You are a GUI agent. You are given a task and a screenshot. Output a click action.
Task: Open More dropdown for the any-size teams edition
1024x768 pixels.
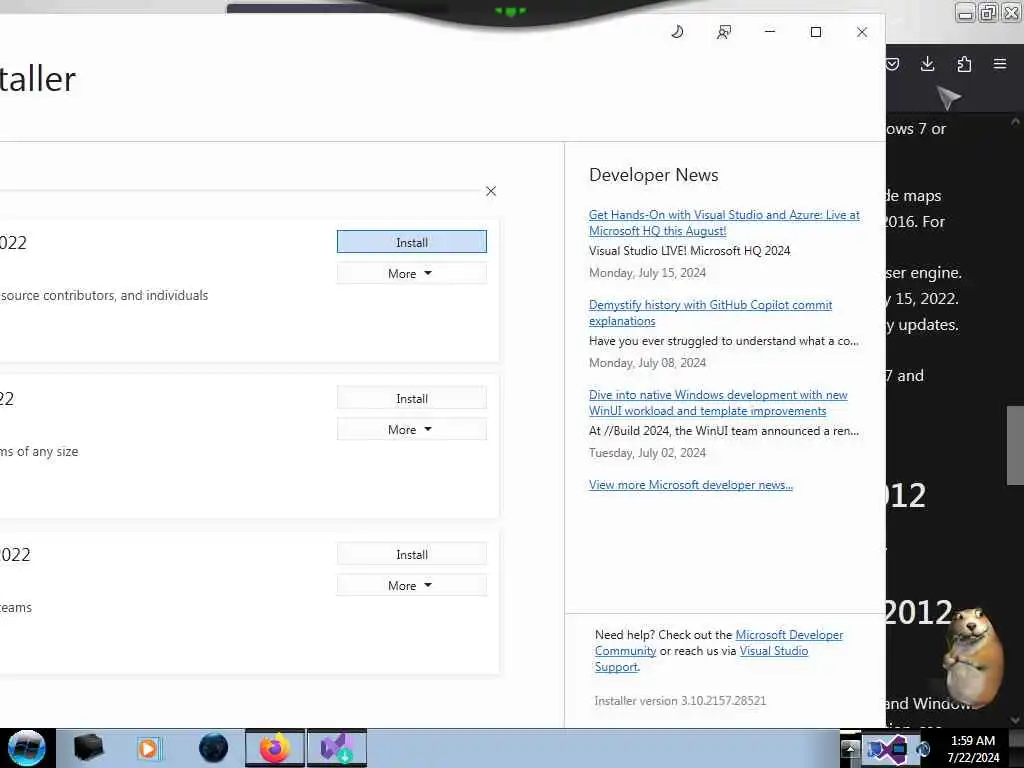click(x=411, y=429)
